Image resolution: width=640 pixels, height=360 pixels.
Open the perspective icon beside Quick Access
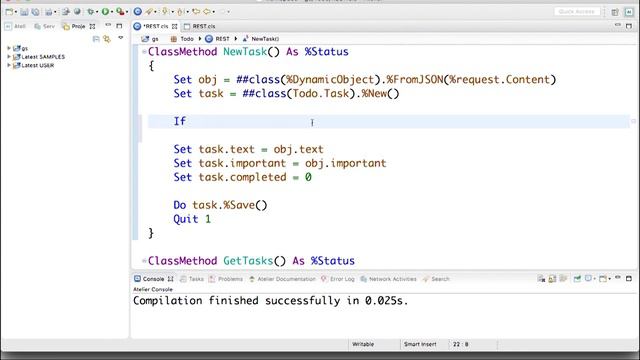(615, 12)
